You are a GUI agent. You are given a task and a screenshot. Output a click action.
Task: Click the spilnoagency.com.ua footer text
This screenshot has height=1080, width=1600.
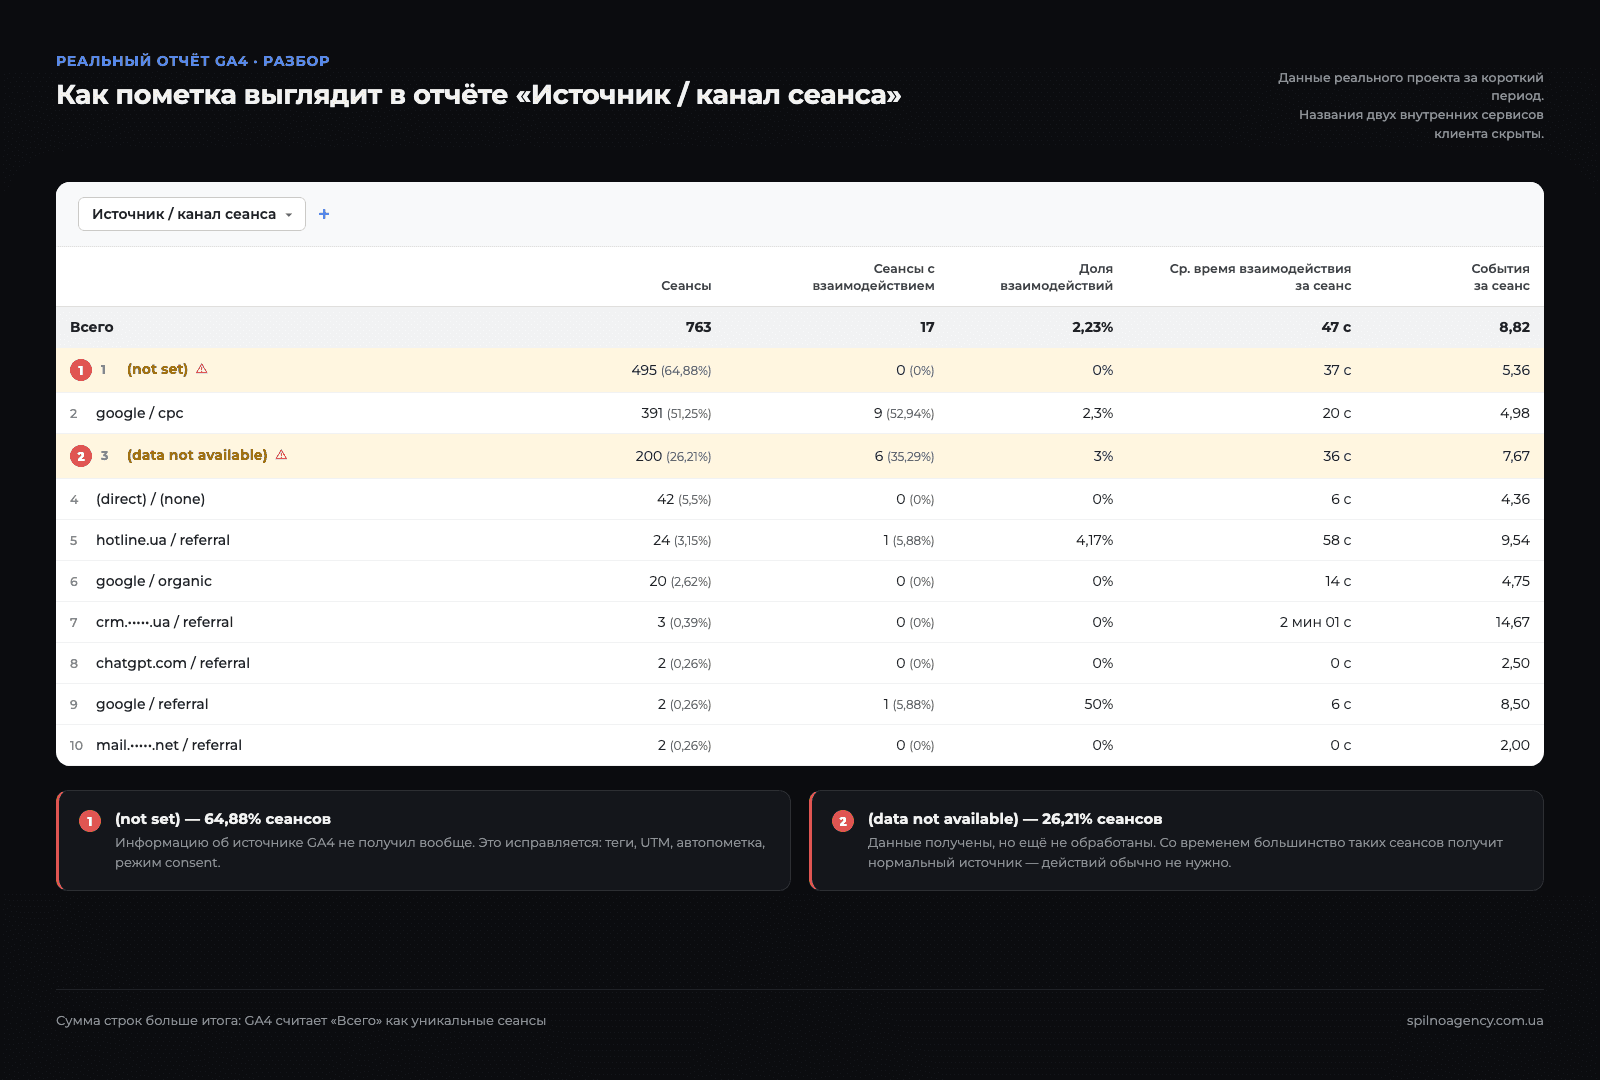point(1475,1021)
